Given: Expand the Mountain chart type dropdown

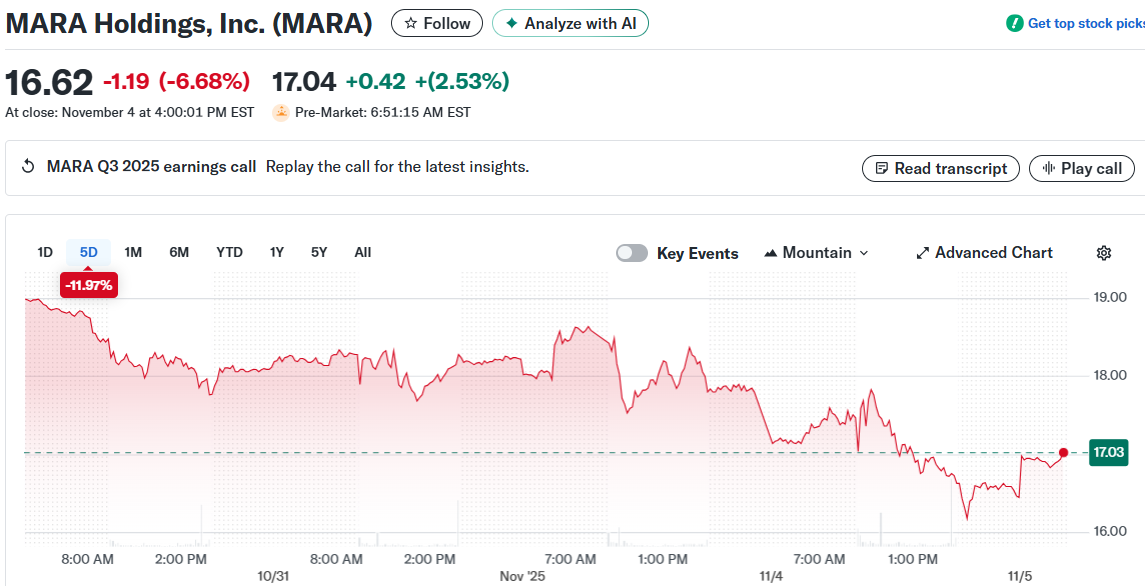Looking at the screenshot, I should (816, 253).
